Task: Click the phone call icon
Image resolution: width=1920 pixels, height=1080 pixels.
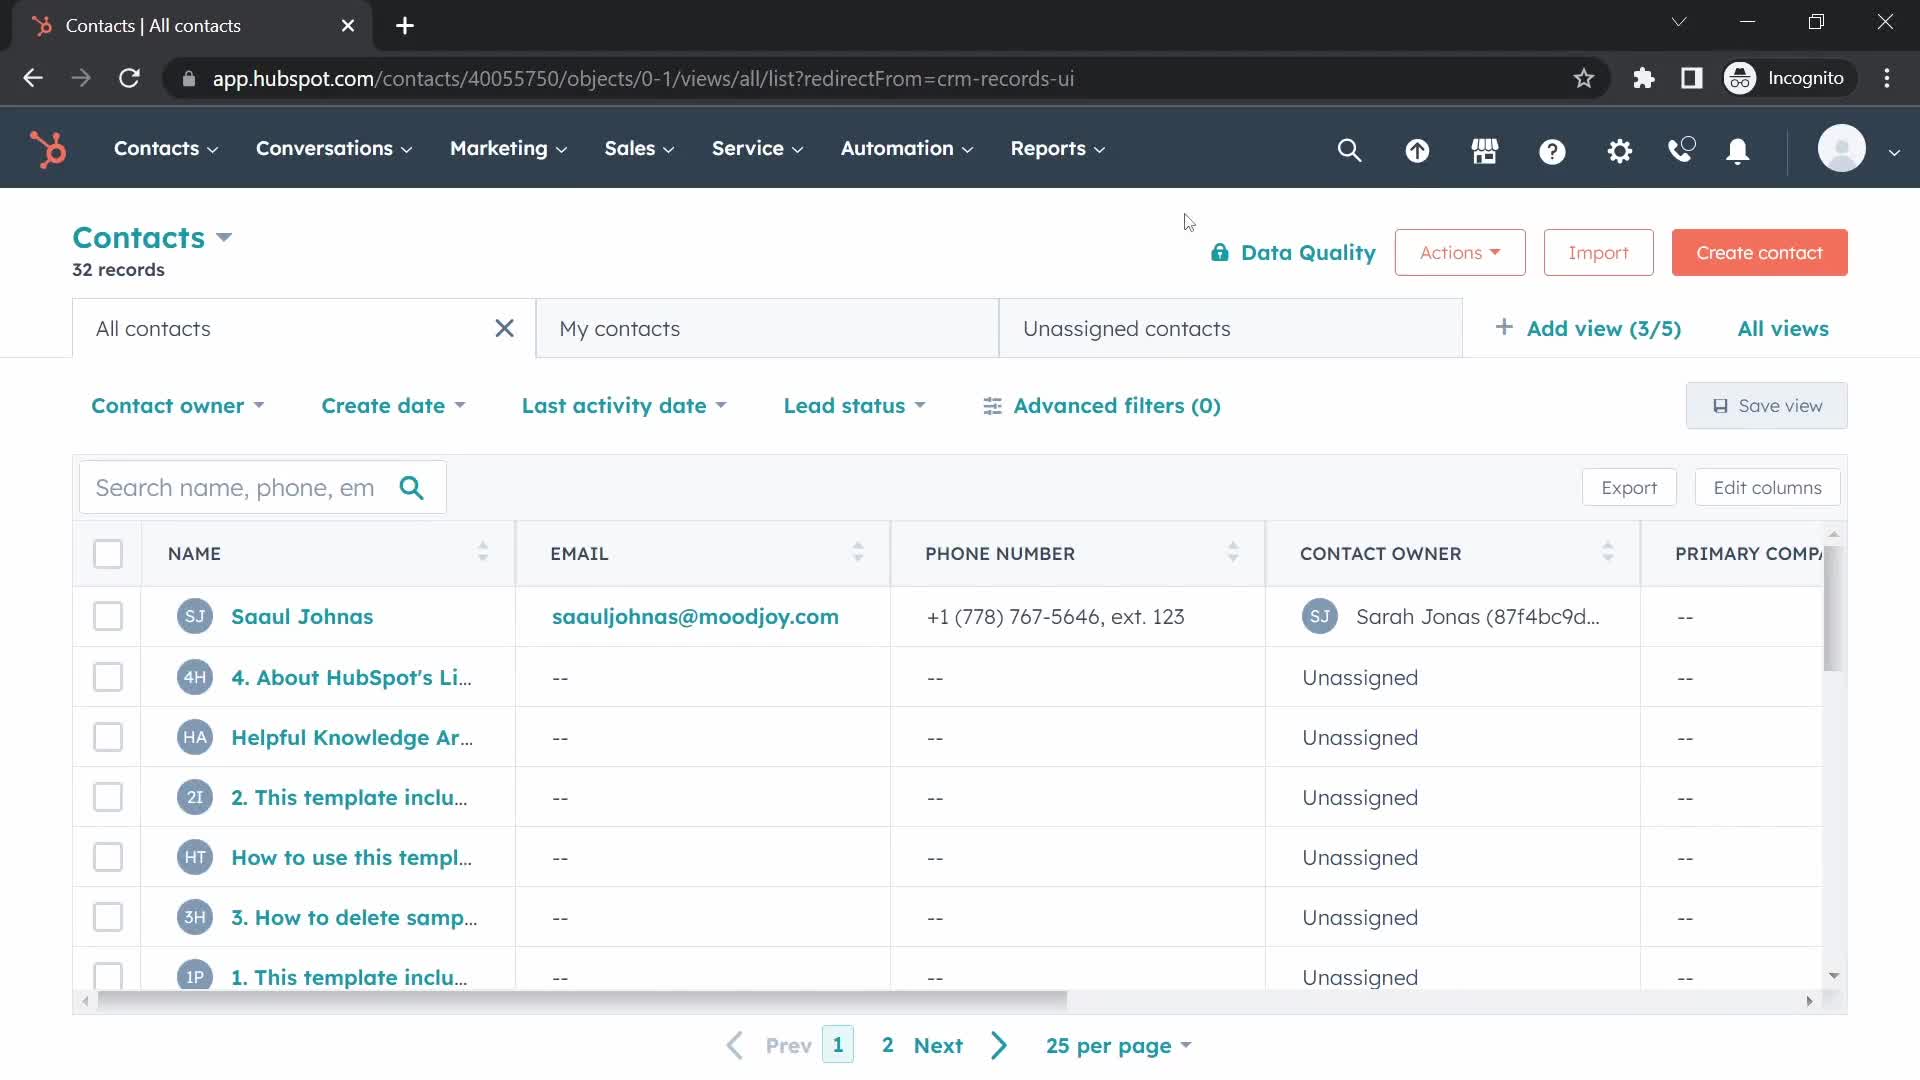Action: tap(1683, 148)
